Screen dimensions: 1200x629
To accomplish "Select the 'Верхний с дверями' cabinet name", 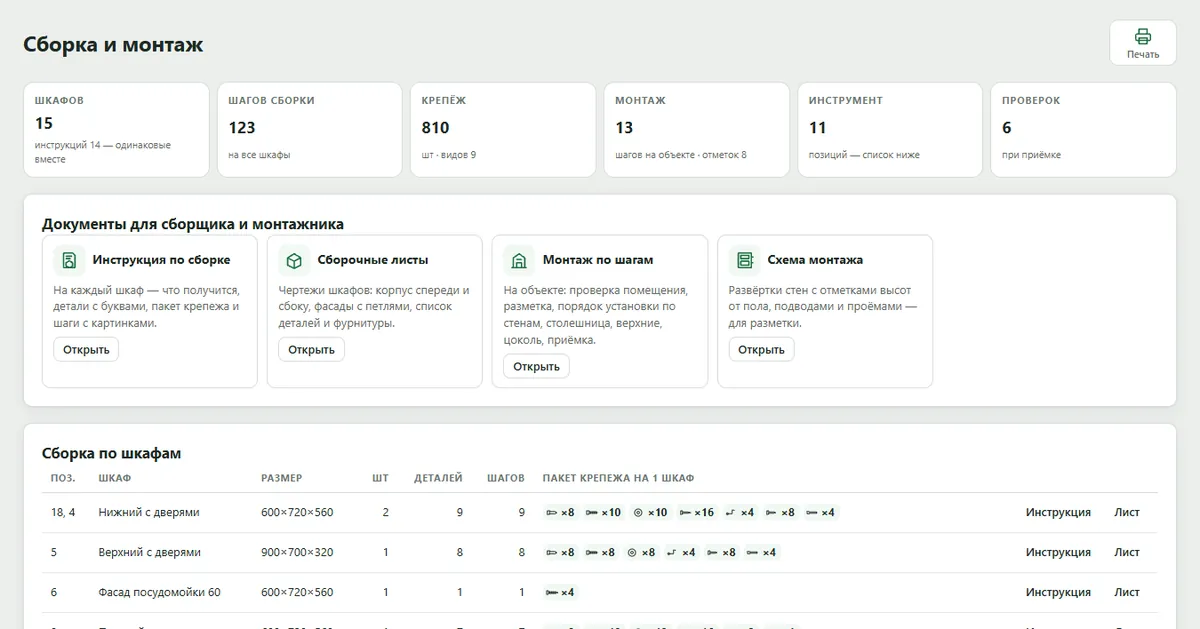I will click(150, 552).
